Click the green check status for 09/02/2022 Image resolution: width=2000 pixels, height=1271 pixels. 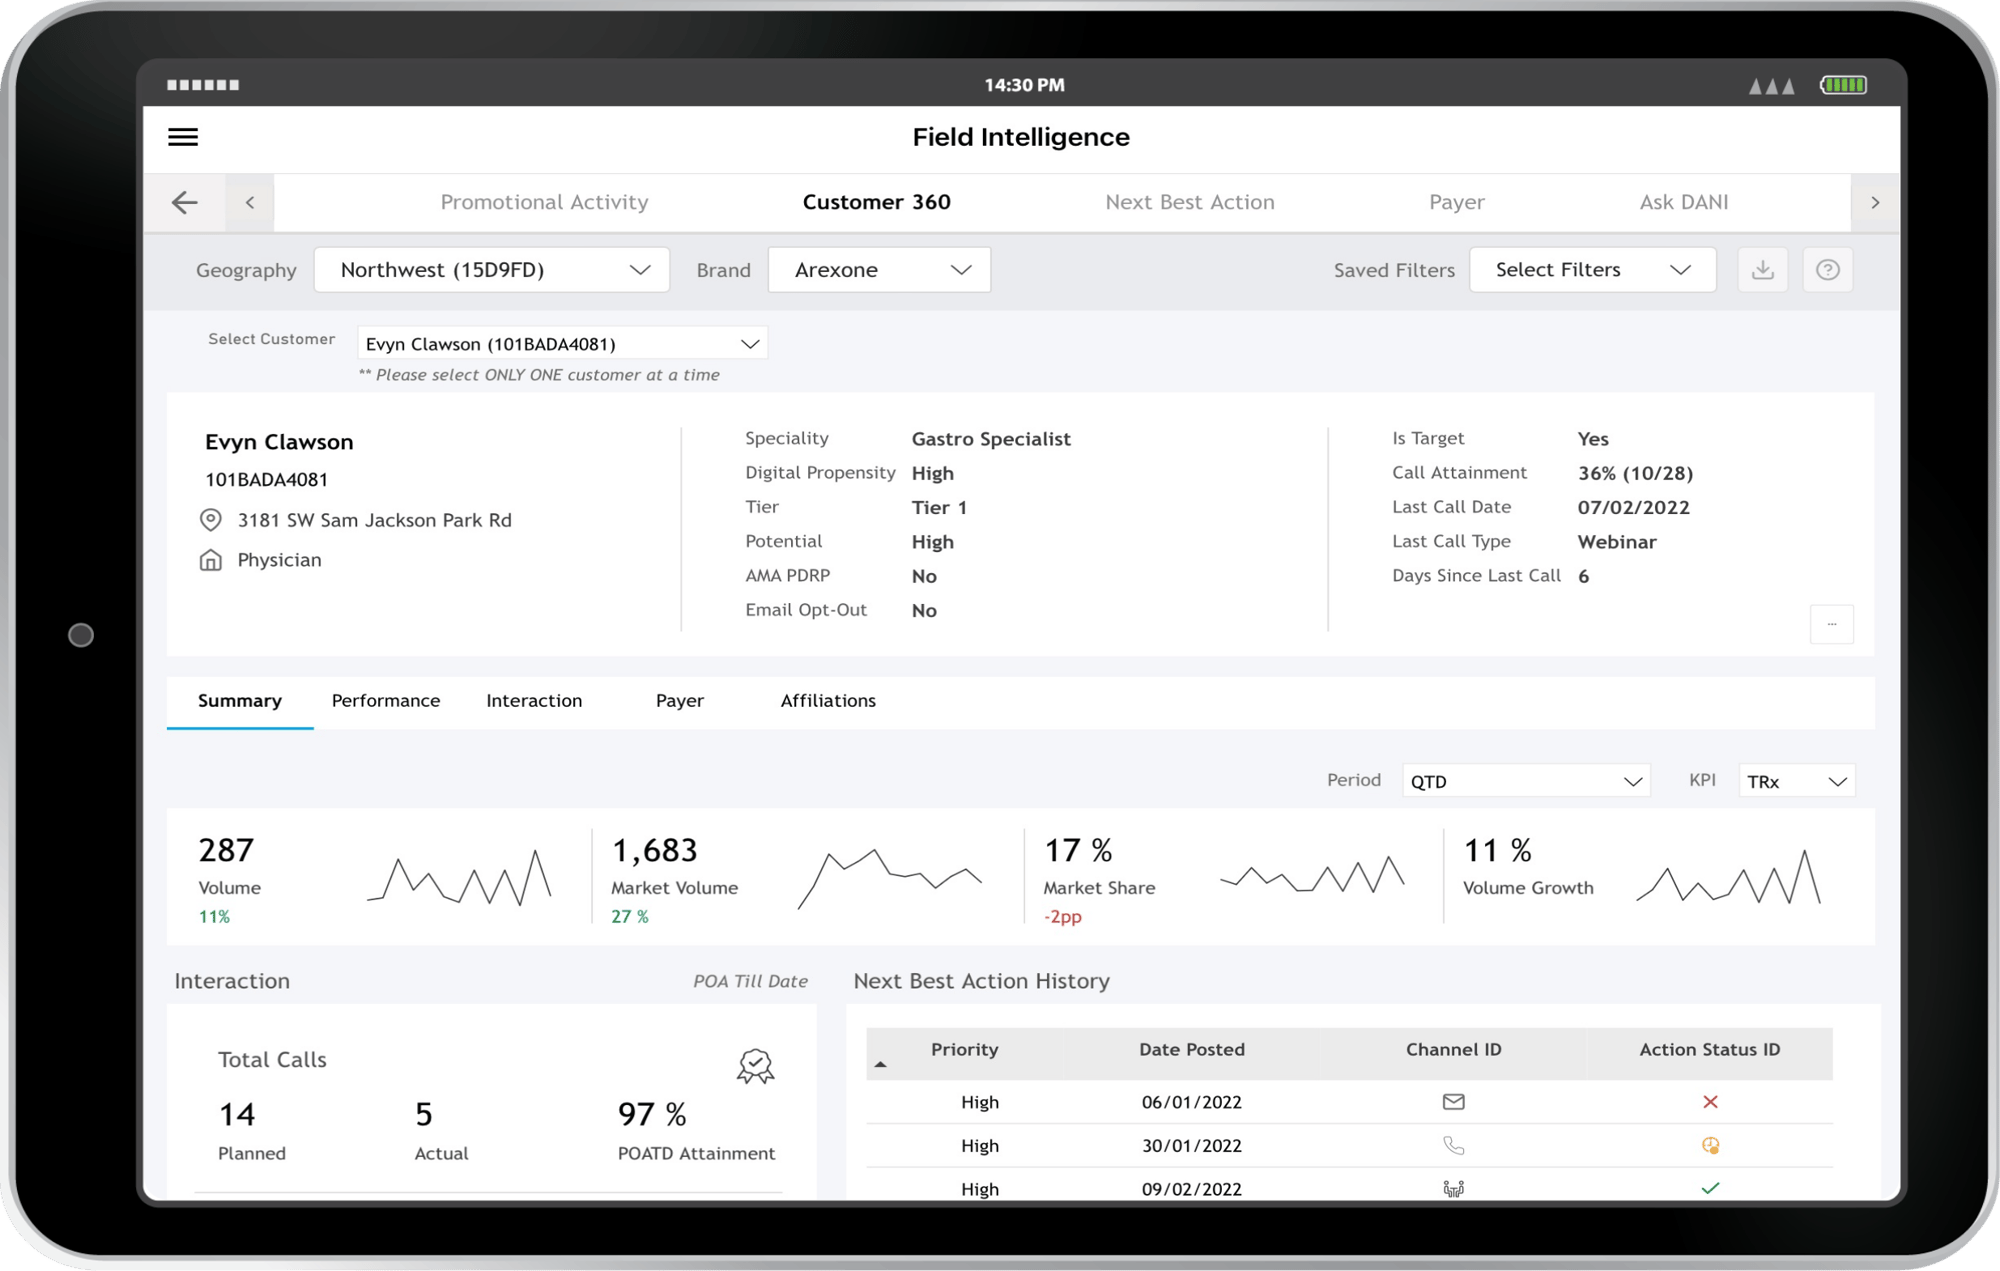[x=1710, y=1189]
